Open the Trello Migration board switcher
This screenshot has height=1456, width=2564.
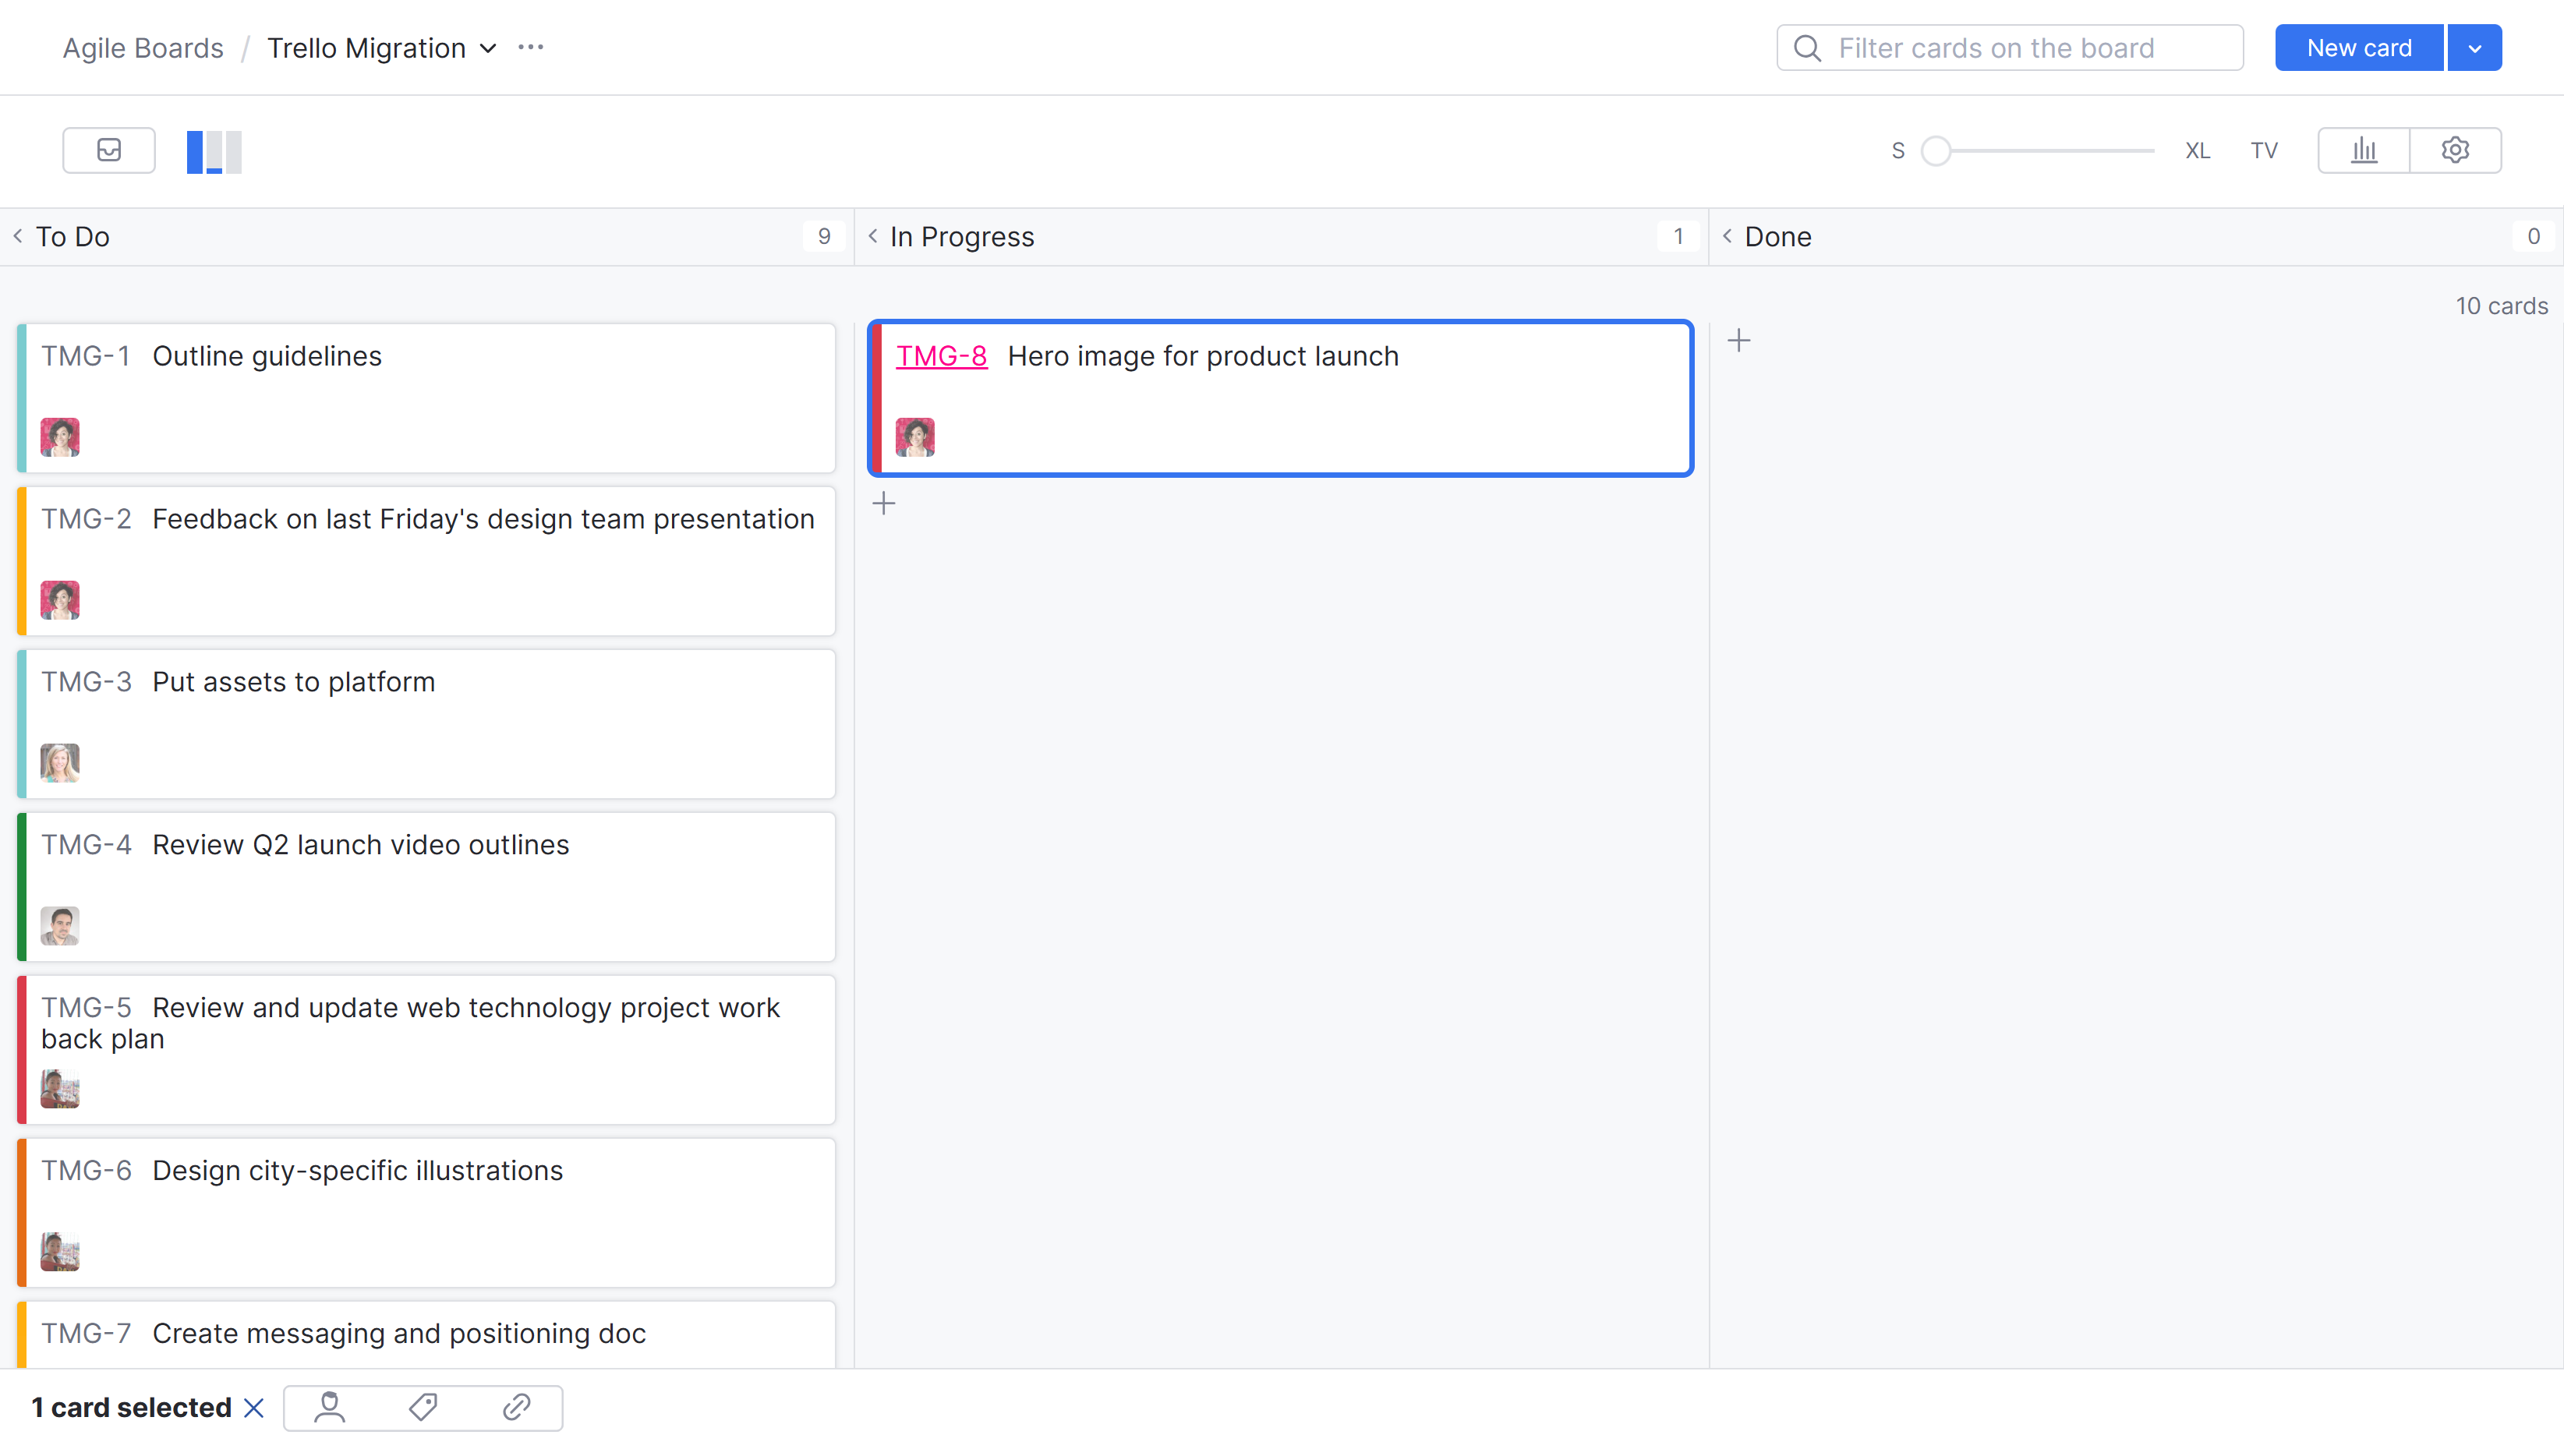click(487, 47)
